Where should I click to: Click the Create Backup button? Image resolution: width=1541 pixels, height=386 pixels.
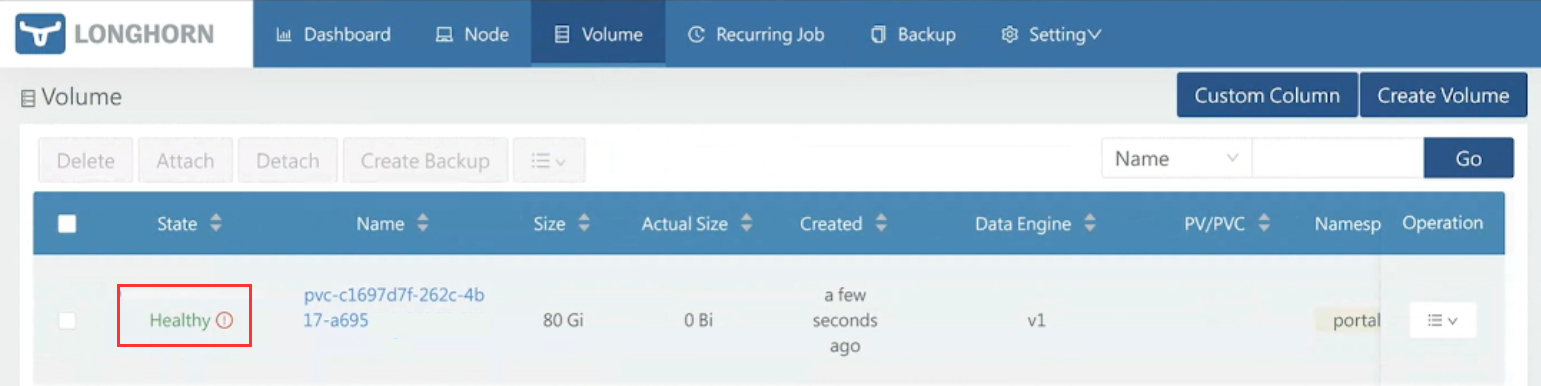coord(425,160)
